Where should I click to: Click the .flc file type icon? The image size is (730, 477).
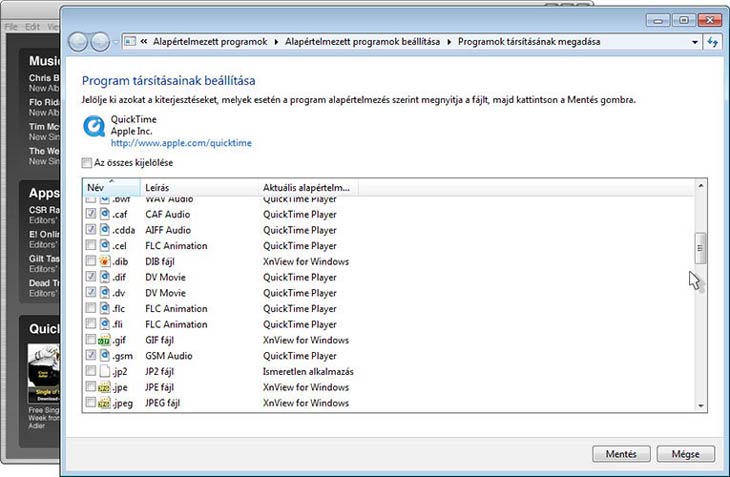[x=105, y=308]
